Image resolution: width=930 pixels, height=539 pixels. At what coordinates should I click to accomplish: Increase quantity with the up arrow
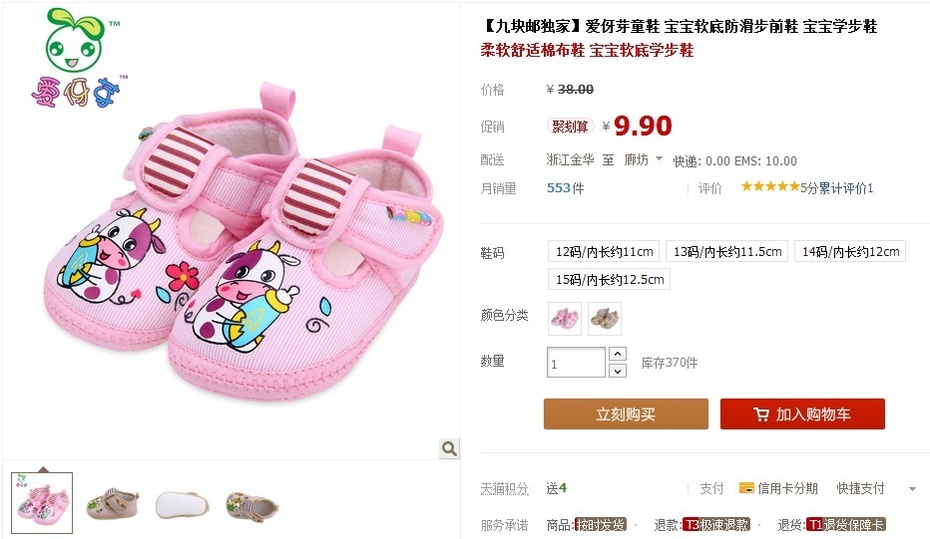point(617,354)
